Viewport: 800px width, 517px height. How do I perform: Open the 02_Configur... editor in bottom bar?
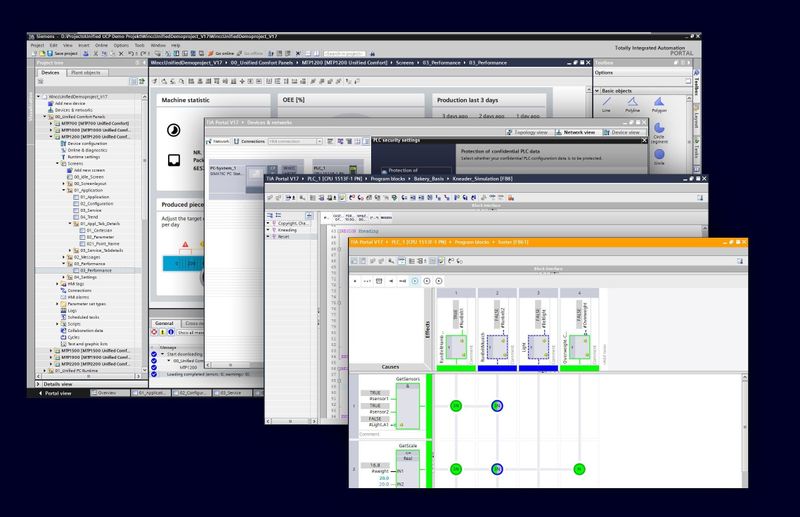(x=191, y=393)
